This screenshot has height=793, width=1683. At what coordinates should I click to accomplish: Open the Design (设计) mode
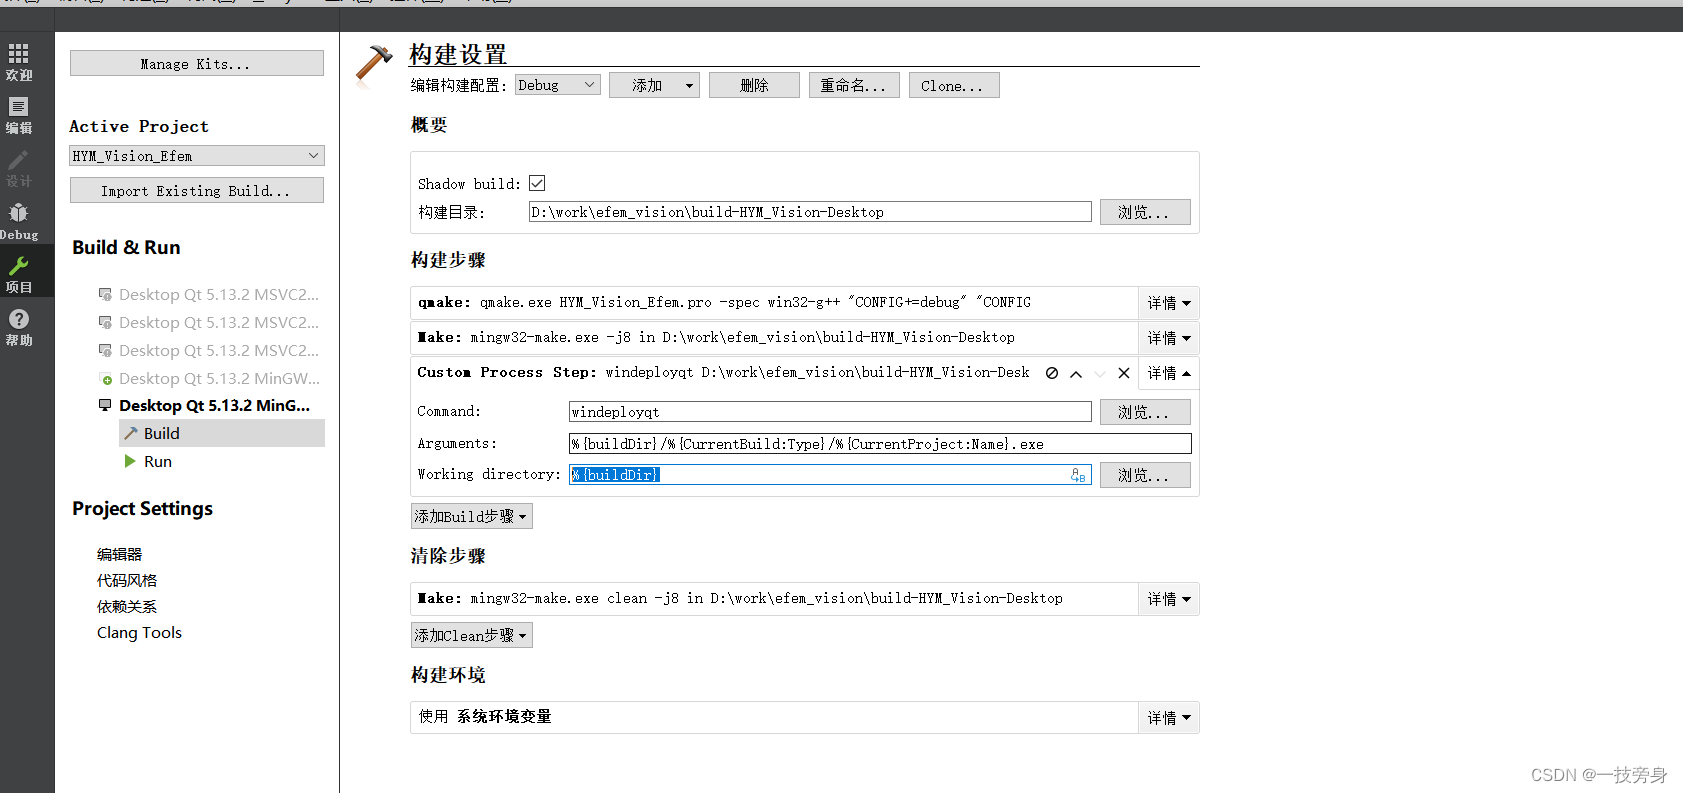tap(19, 168)
